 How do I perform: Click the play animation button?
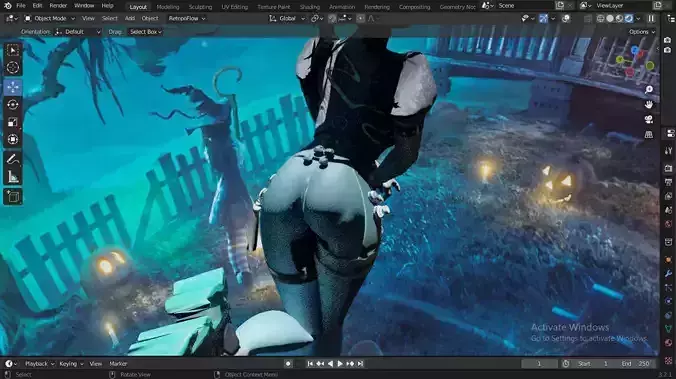(x=340, y=364)
